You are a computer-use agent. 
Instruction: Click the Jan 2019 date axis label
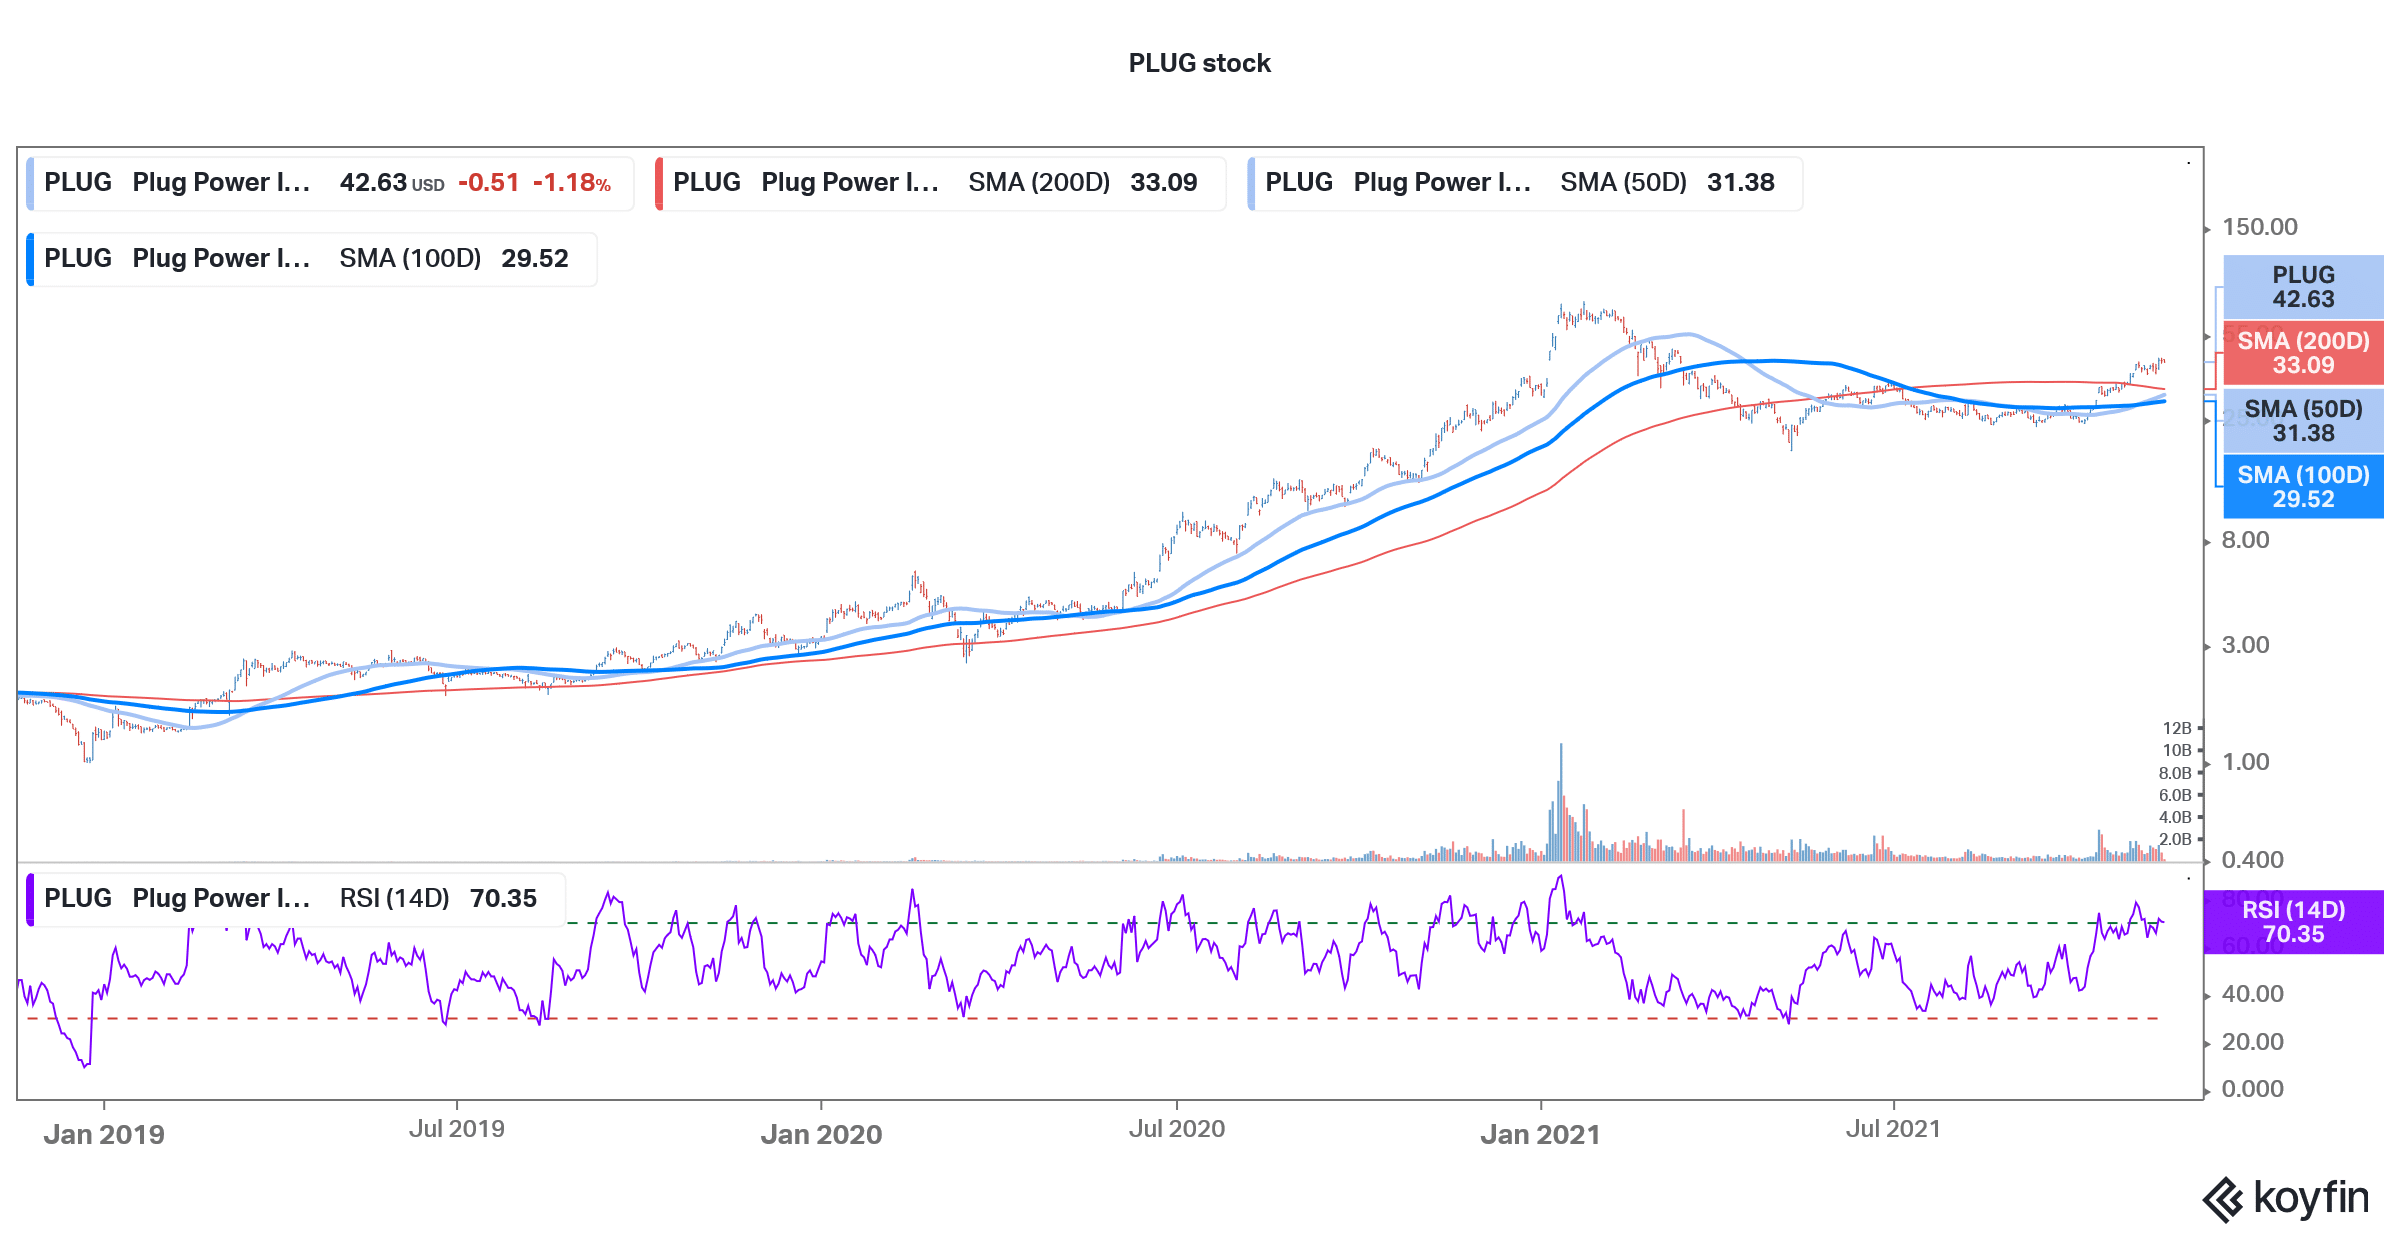[104, 1135]
